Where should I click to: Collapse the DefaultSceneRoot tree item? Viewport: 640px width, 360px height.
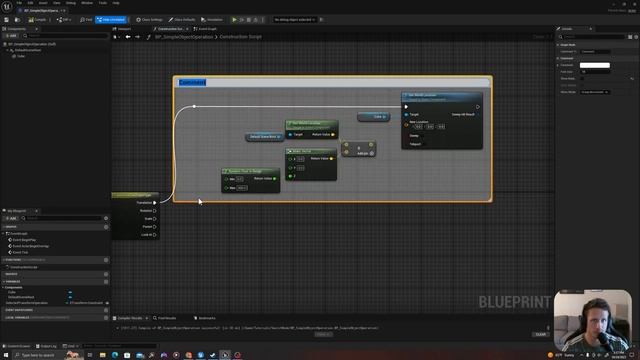7,50
